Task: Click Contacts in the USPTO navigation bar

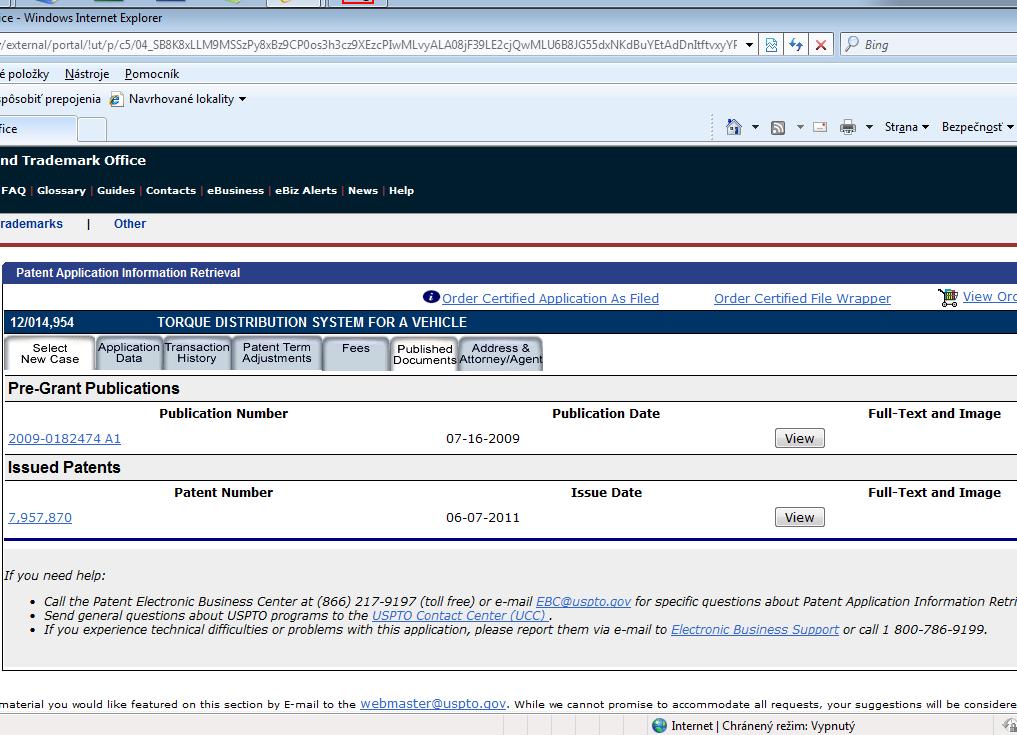Action: [x=171, y=191]
